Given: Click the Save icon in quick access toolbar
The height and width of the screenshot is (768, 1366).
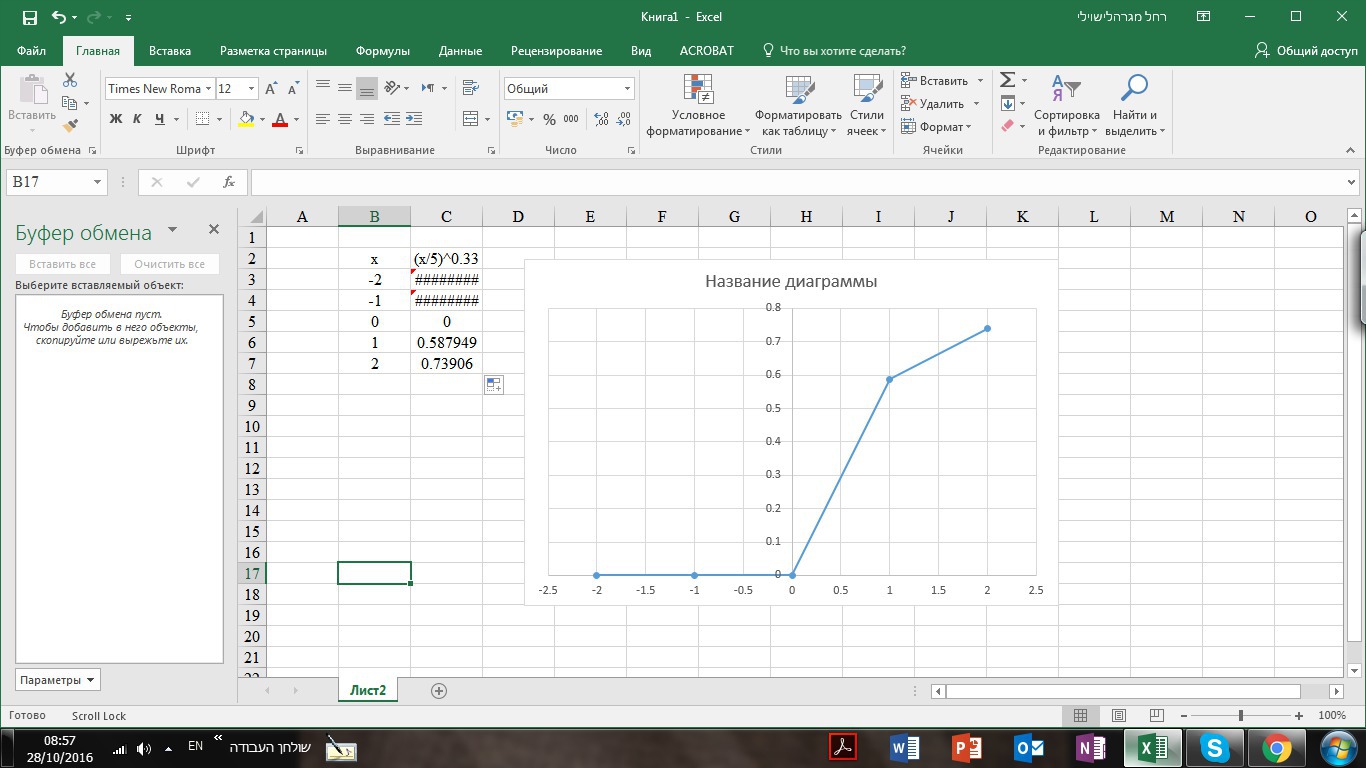Looking at the screenshot, I should pyautogui.click(x=29, y=17).
